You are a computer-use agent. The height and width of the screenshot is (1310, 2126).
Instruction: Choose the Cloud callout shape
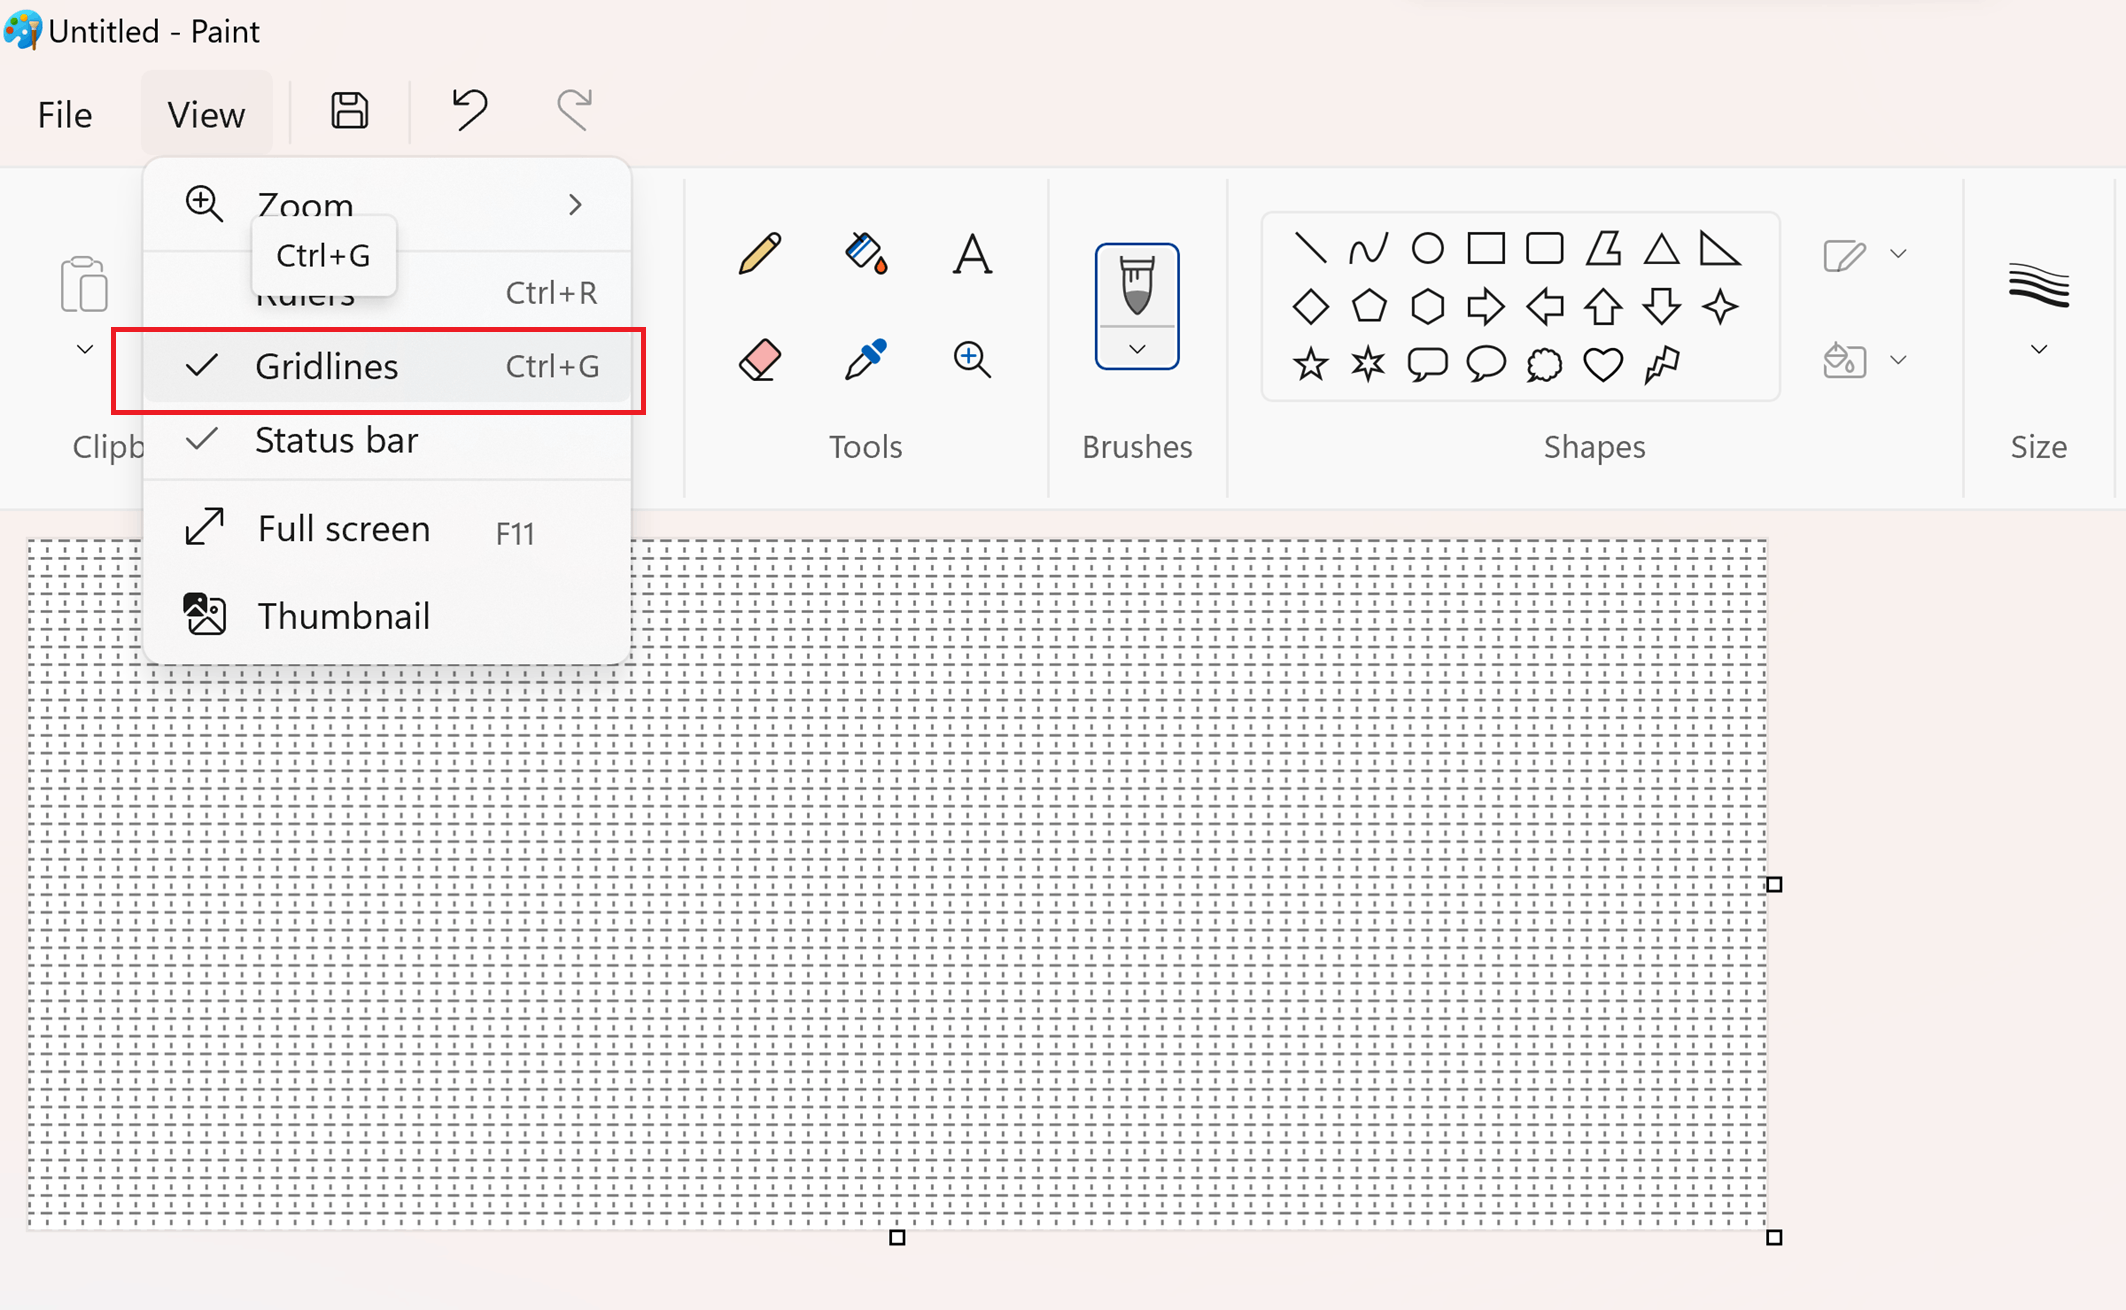(x=1545, y=365)
